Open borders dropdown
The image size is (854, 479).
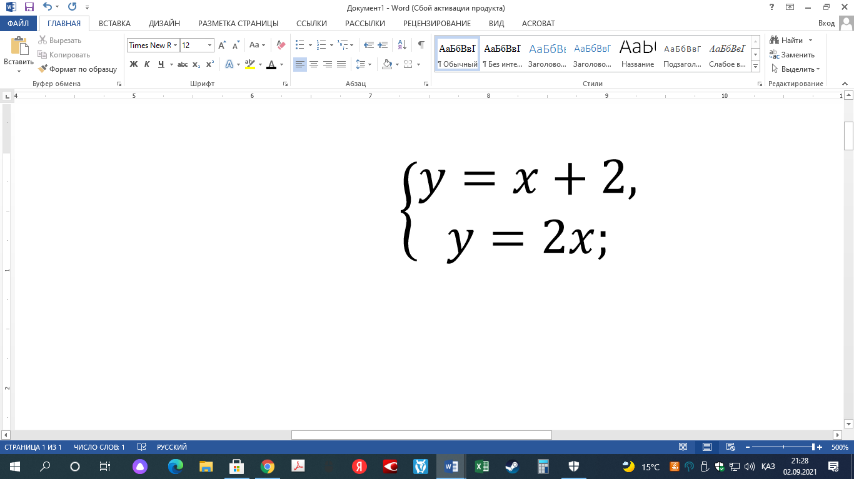(418, 64)
